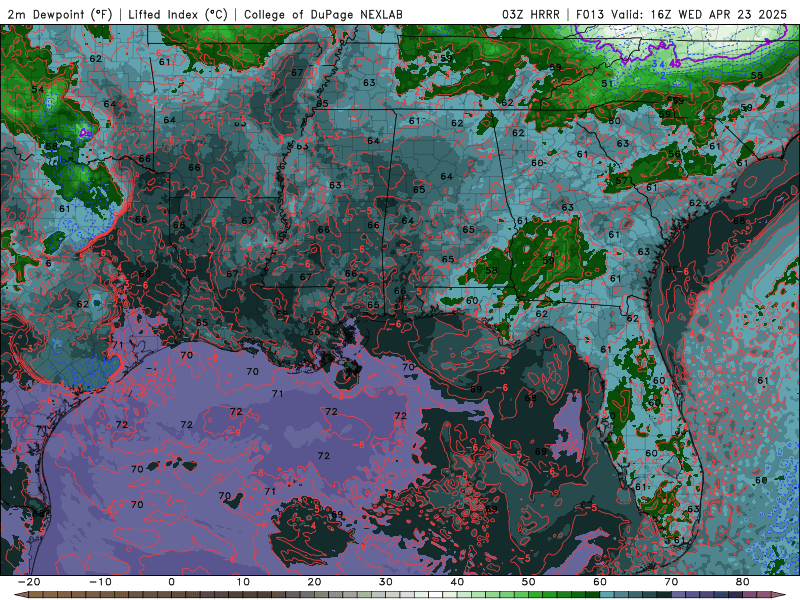Click the "Lifted Index (°C)" header label
This screenshot has width=800, height=600.
tap(178, 14)
